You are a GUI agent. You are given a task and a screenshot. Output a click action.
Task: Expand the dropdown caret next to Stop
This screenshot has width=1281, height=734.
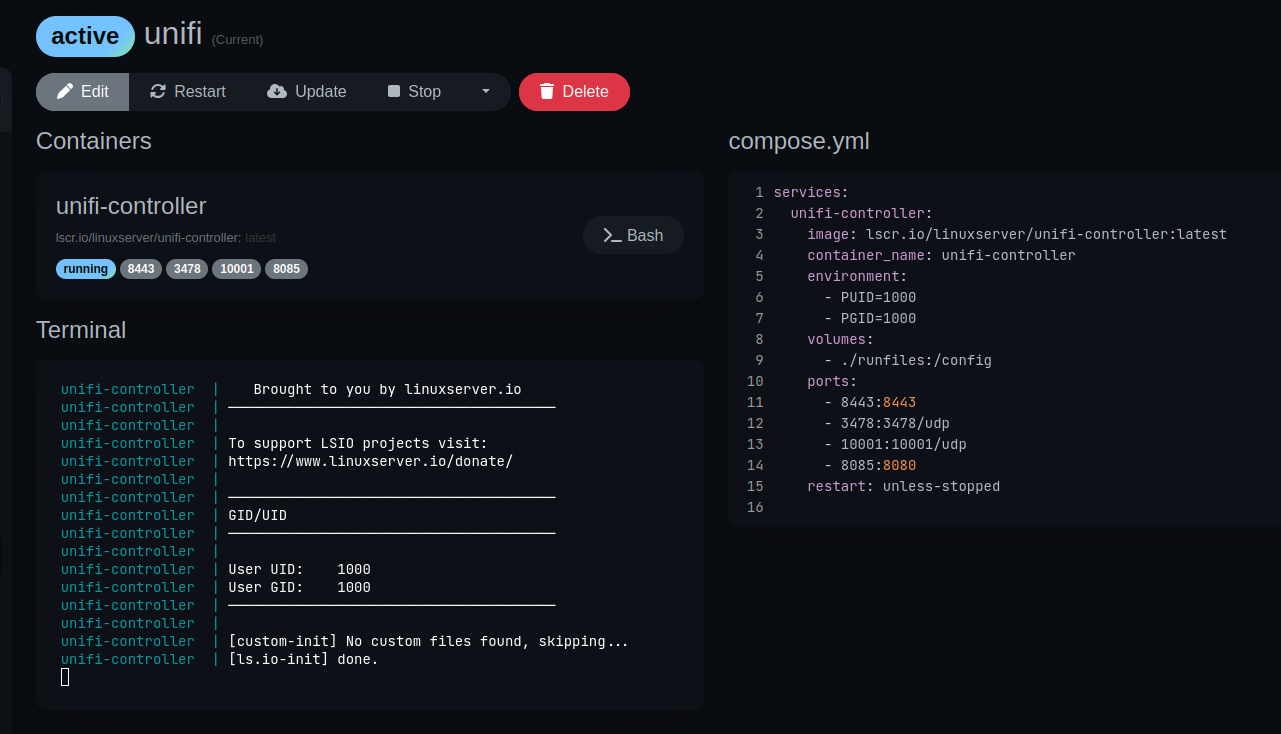486,91
